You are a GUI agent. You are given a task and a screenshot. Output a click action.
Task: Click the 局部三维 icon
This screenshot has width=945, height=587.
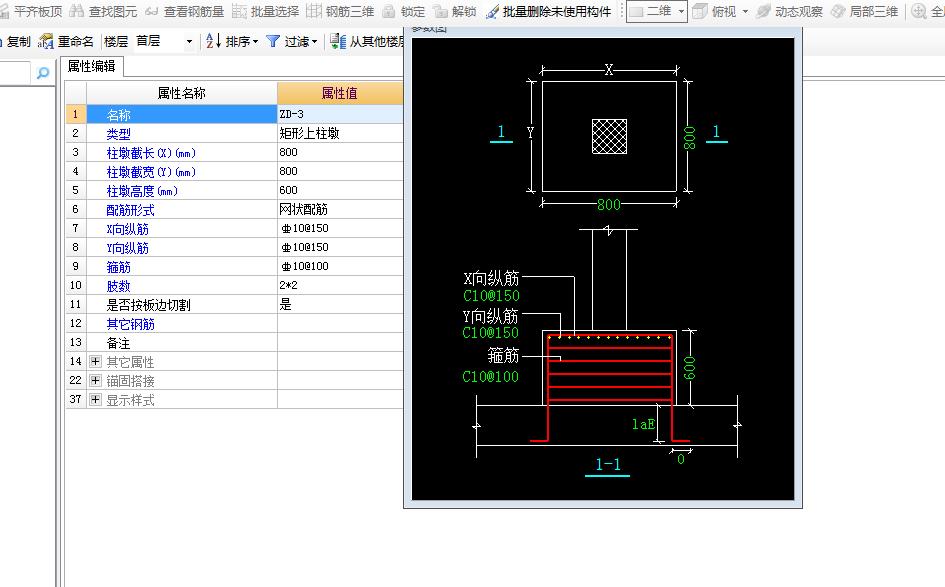838,11
